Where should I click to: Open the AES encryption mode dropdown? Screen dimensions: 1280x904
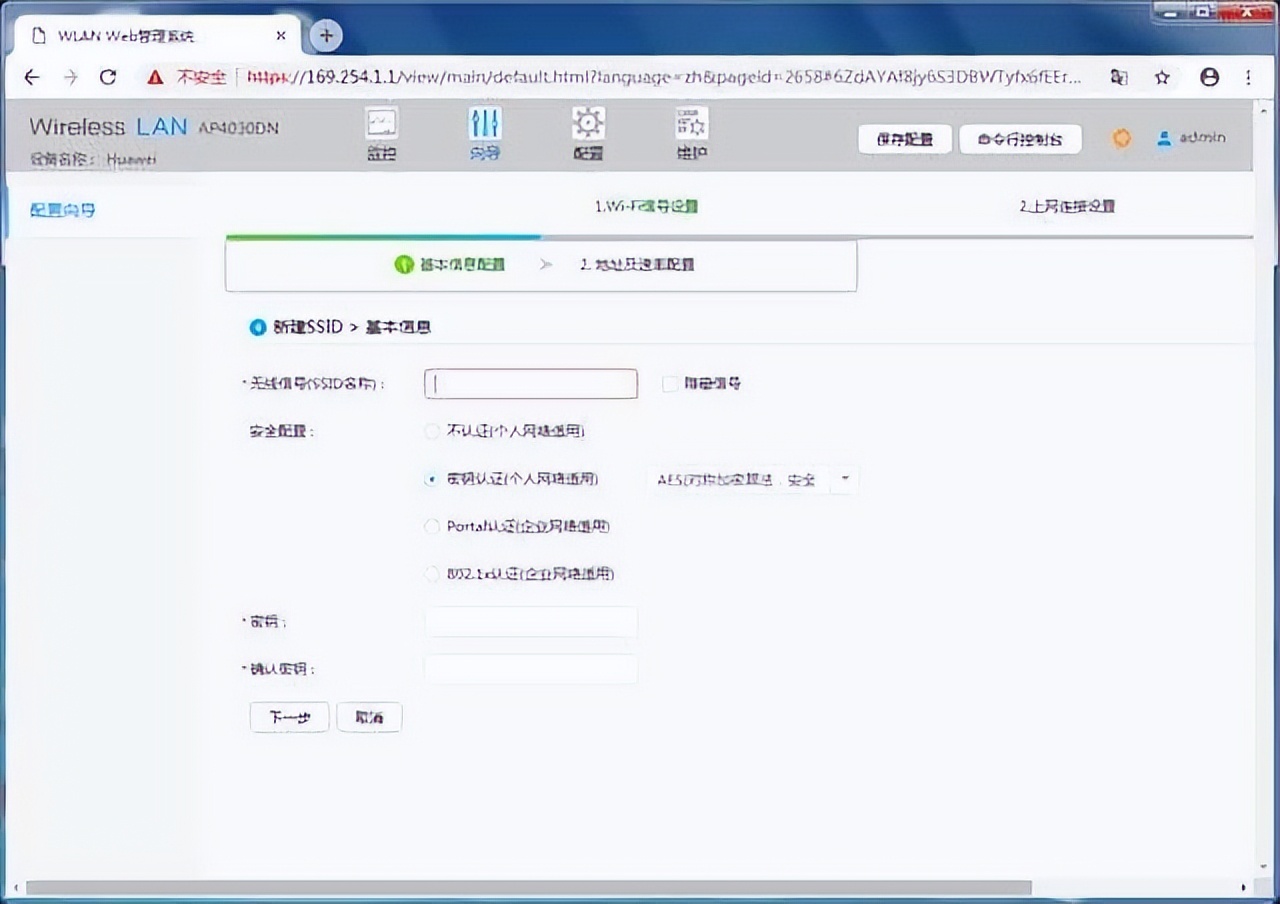(845, 479)
